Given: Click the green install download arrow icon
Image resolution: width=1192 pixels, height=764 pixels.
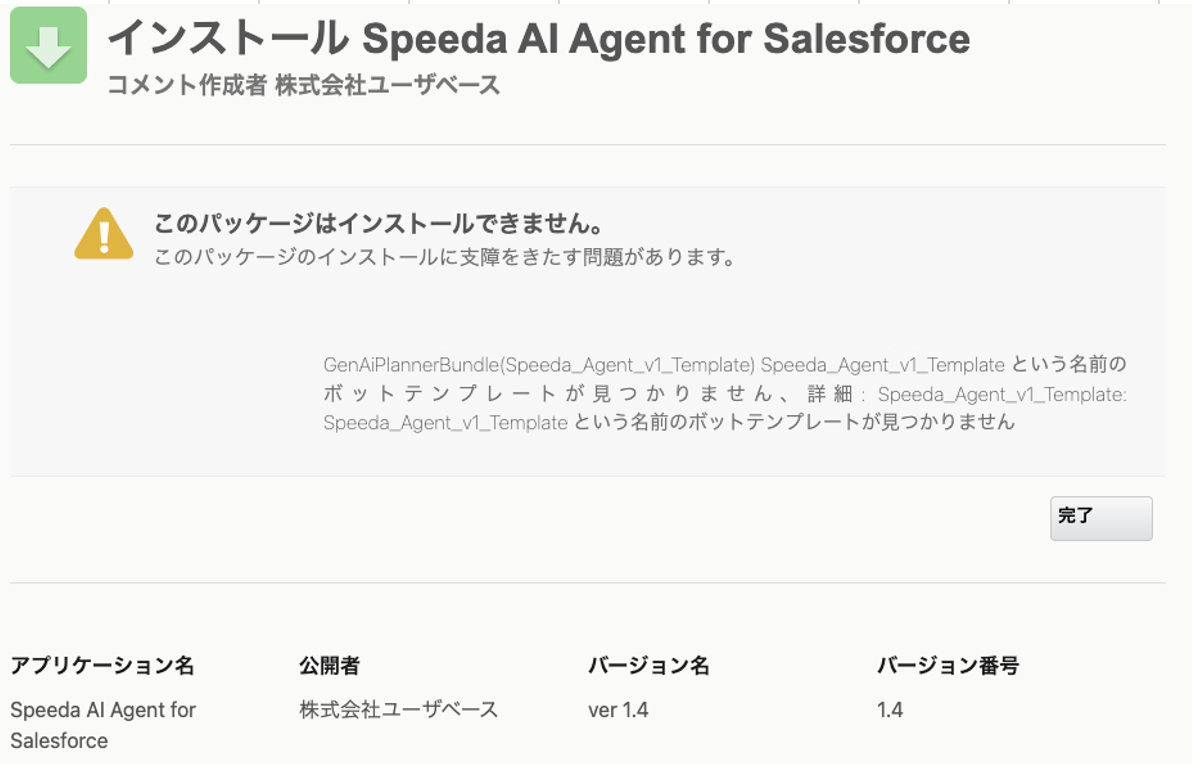Looking at the screenshot, I should click(x=48, y=45).
